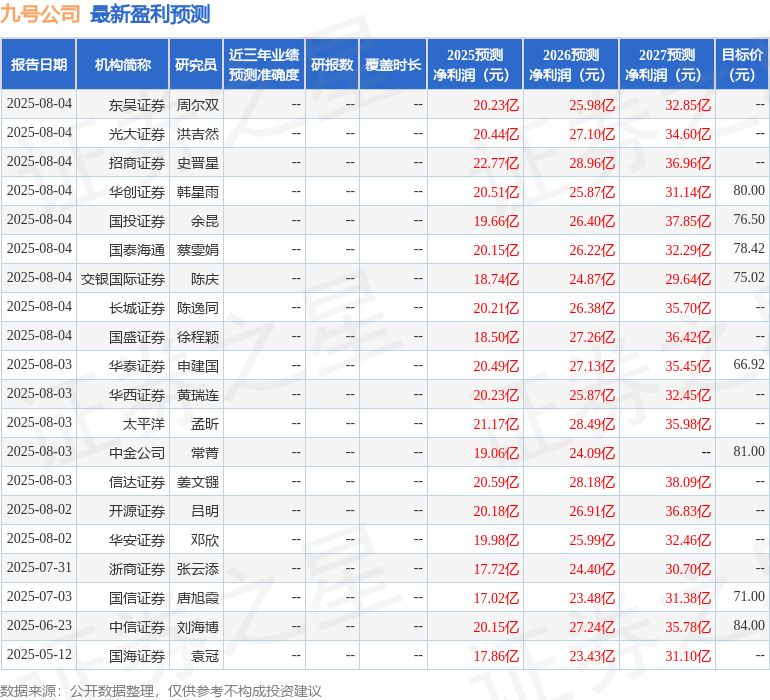Open the 东吴证券 institution entry
Screen dimensions: 770x700
coord(137,104)
